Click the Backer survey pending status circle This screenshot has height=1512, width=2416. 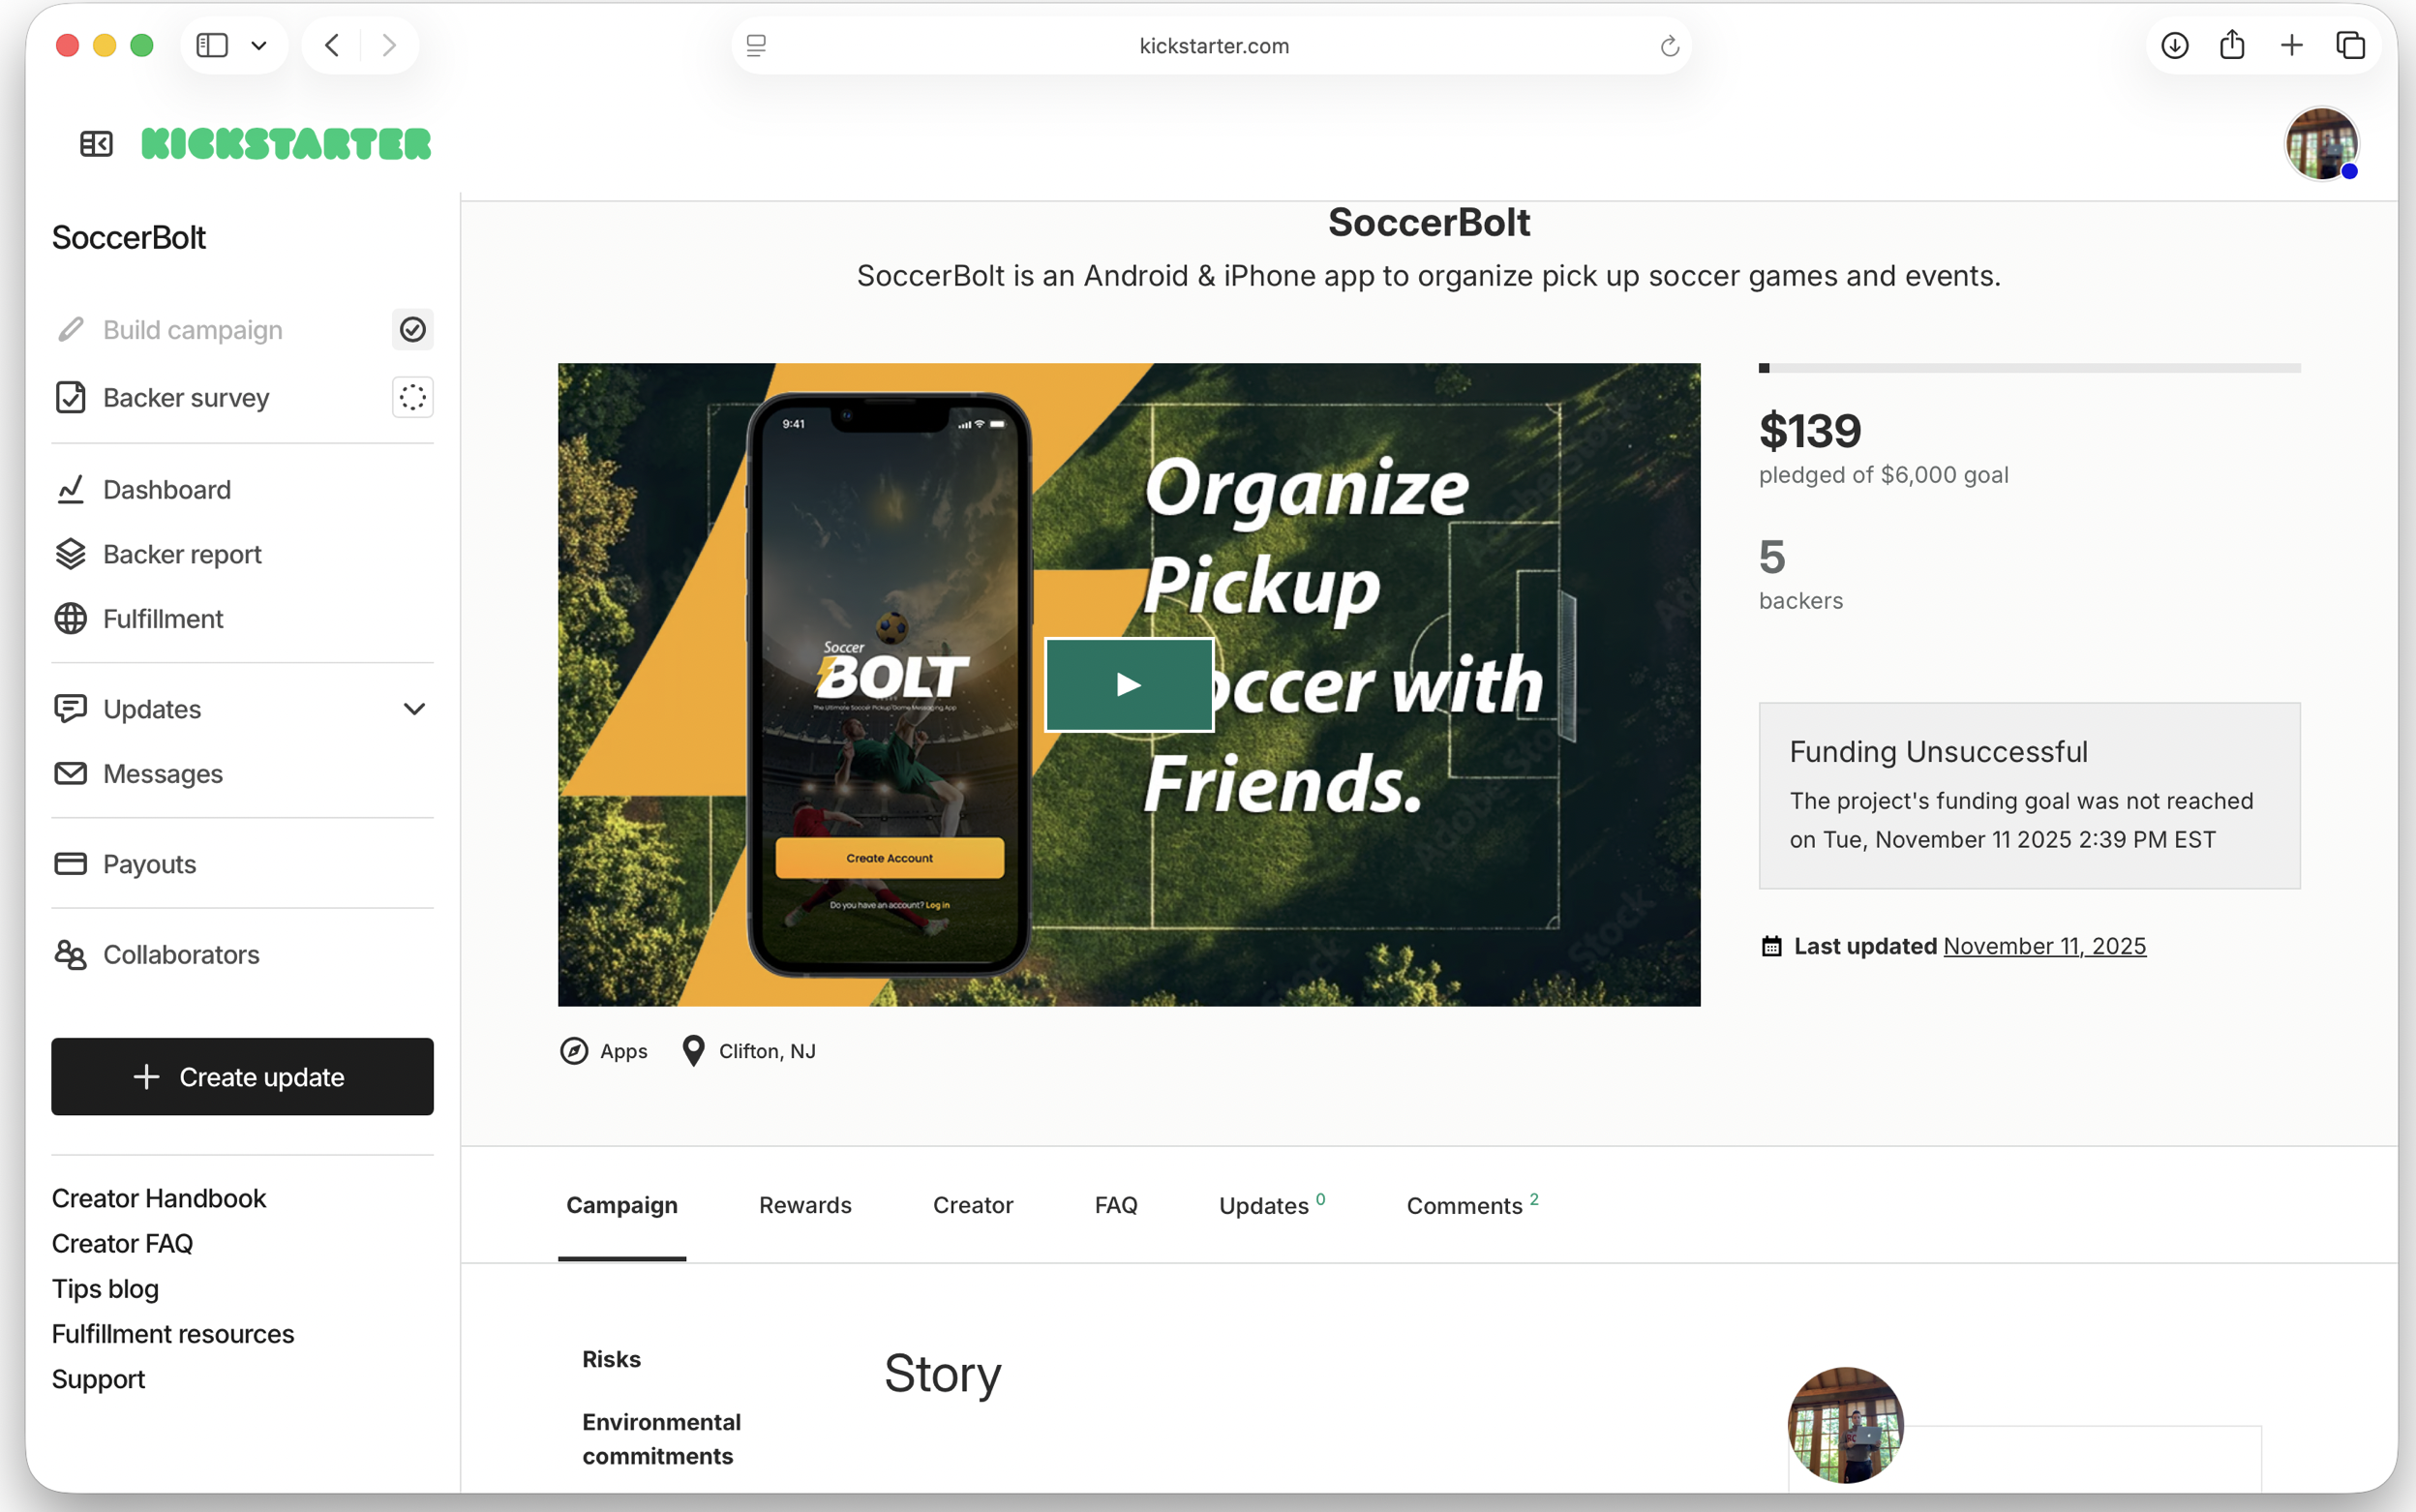point(412,397)
